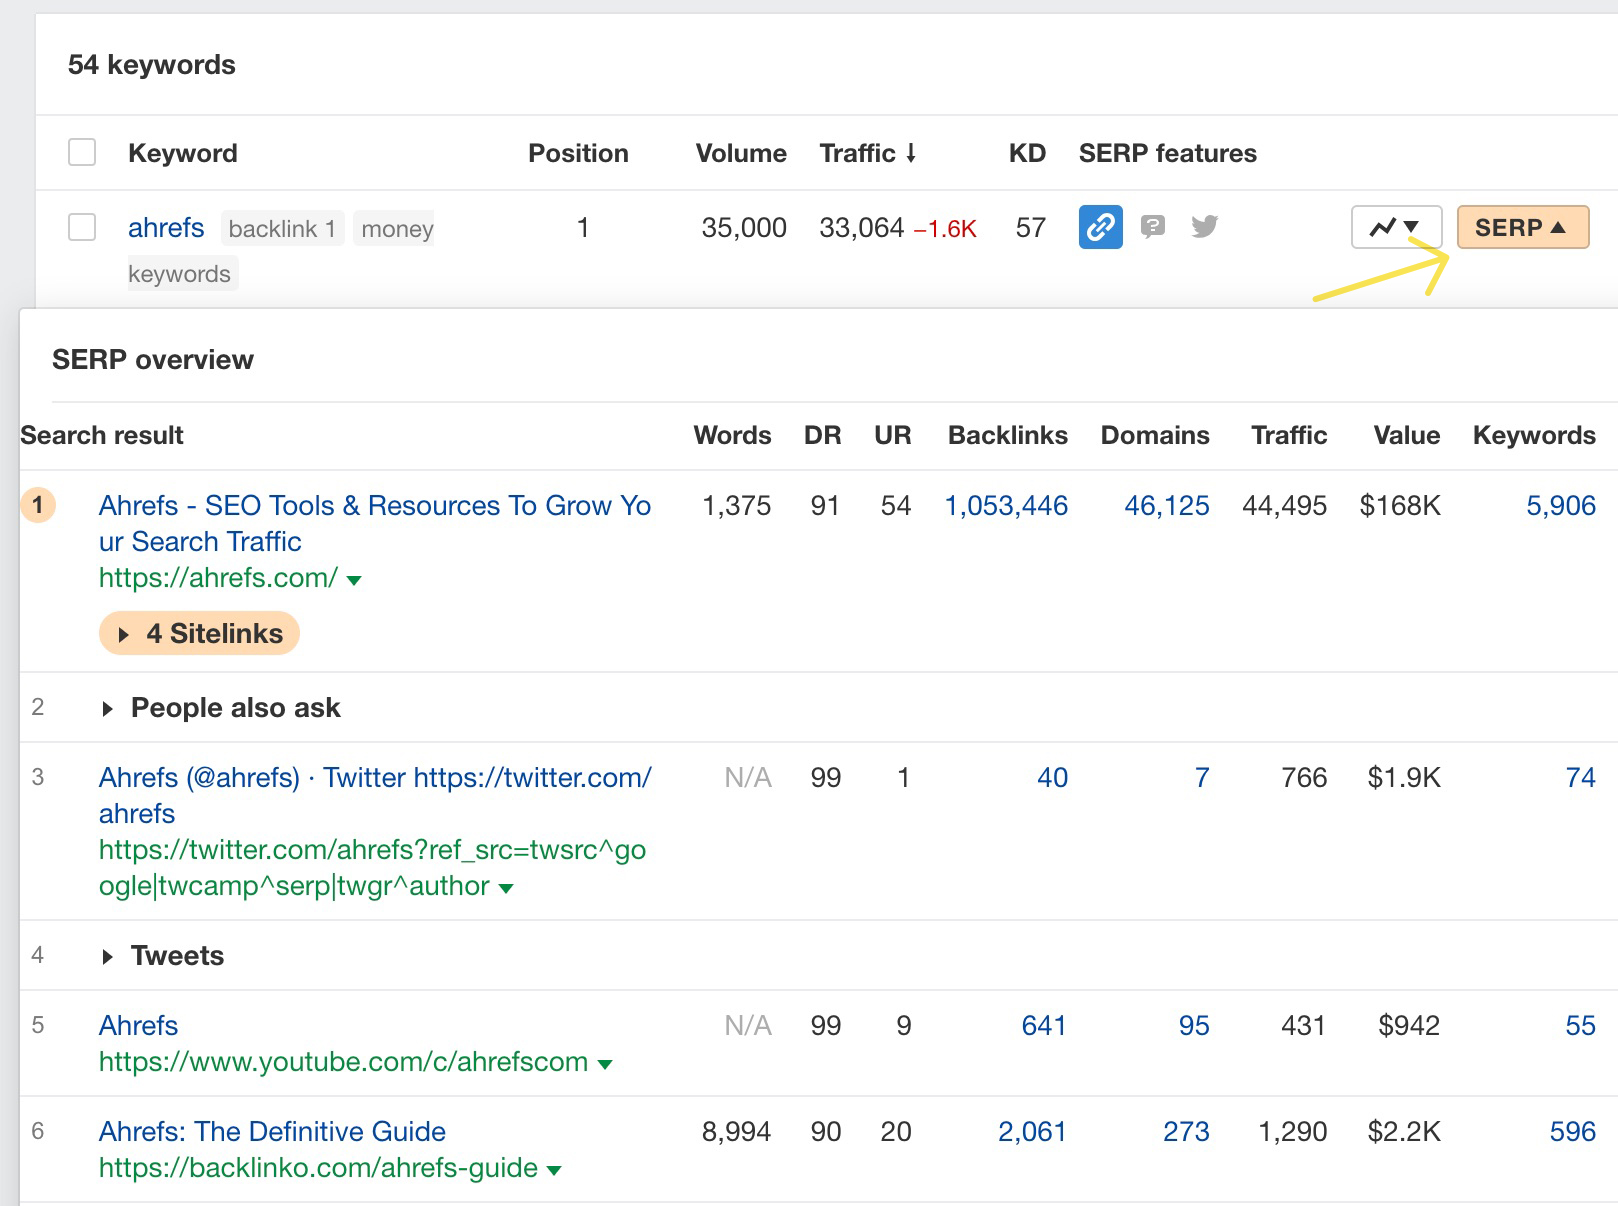
Task: Open the dropdown beside the backlinko.com URL
Action: point(553,1168)
